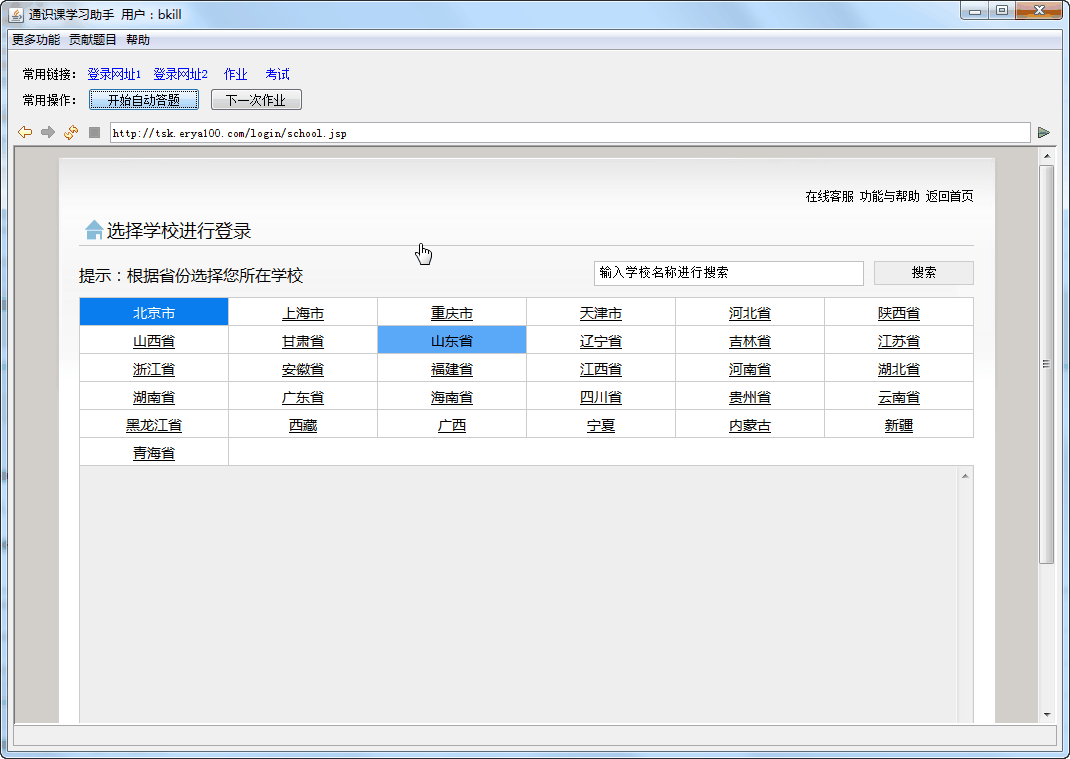Click the 搜索 button
This screenshot has width=1070, height=759.
[x=923, y=273]
